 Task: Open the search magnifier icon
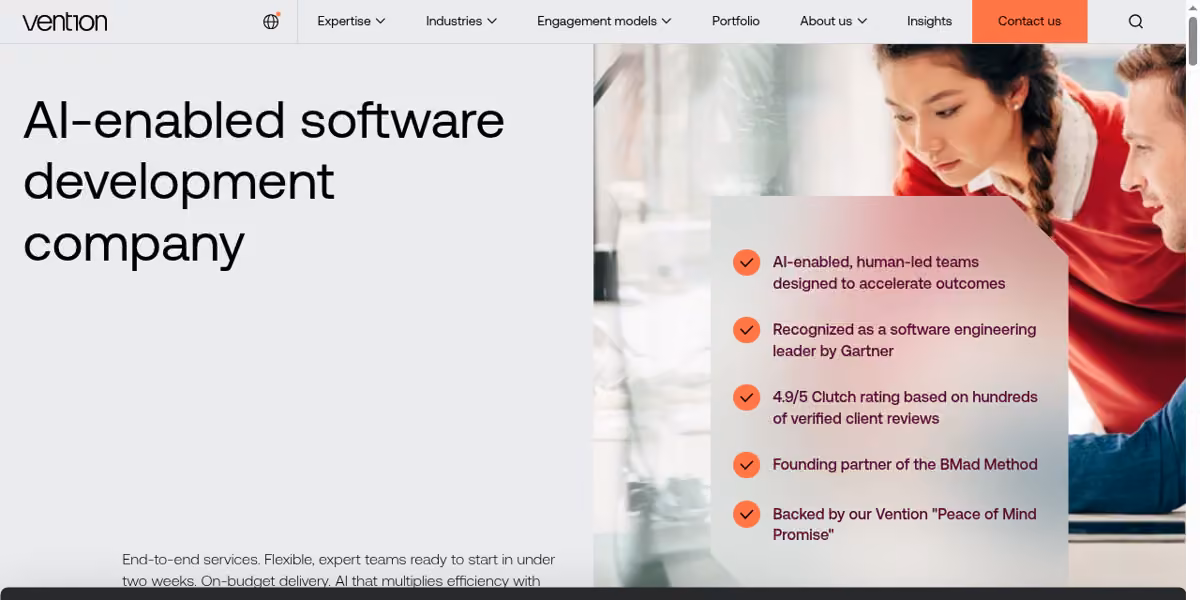1136,21
